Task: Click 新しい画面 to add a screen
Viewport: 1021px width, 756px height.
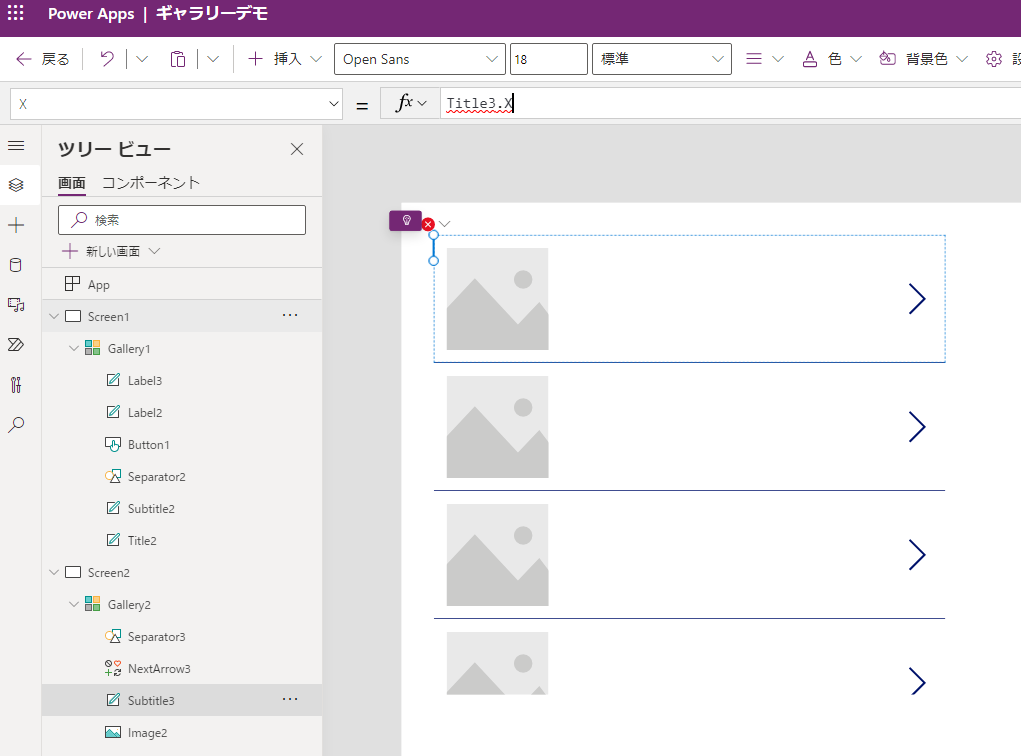Action: click(x=111, y=251)
